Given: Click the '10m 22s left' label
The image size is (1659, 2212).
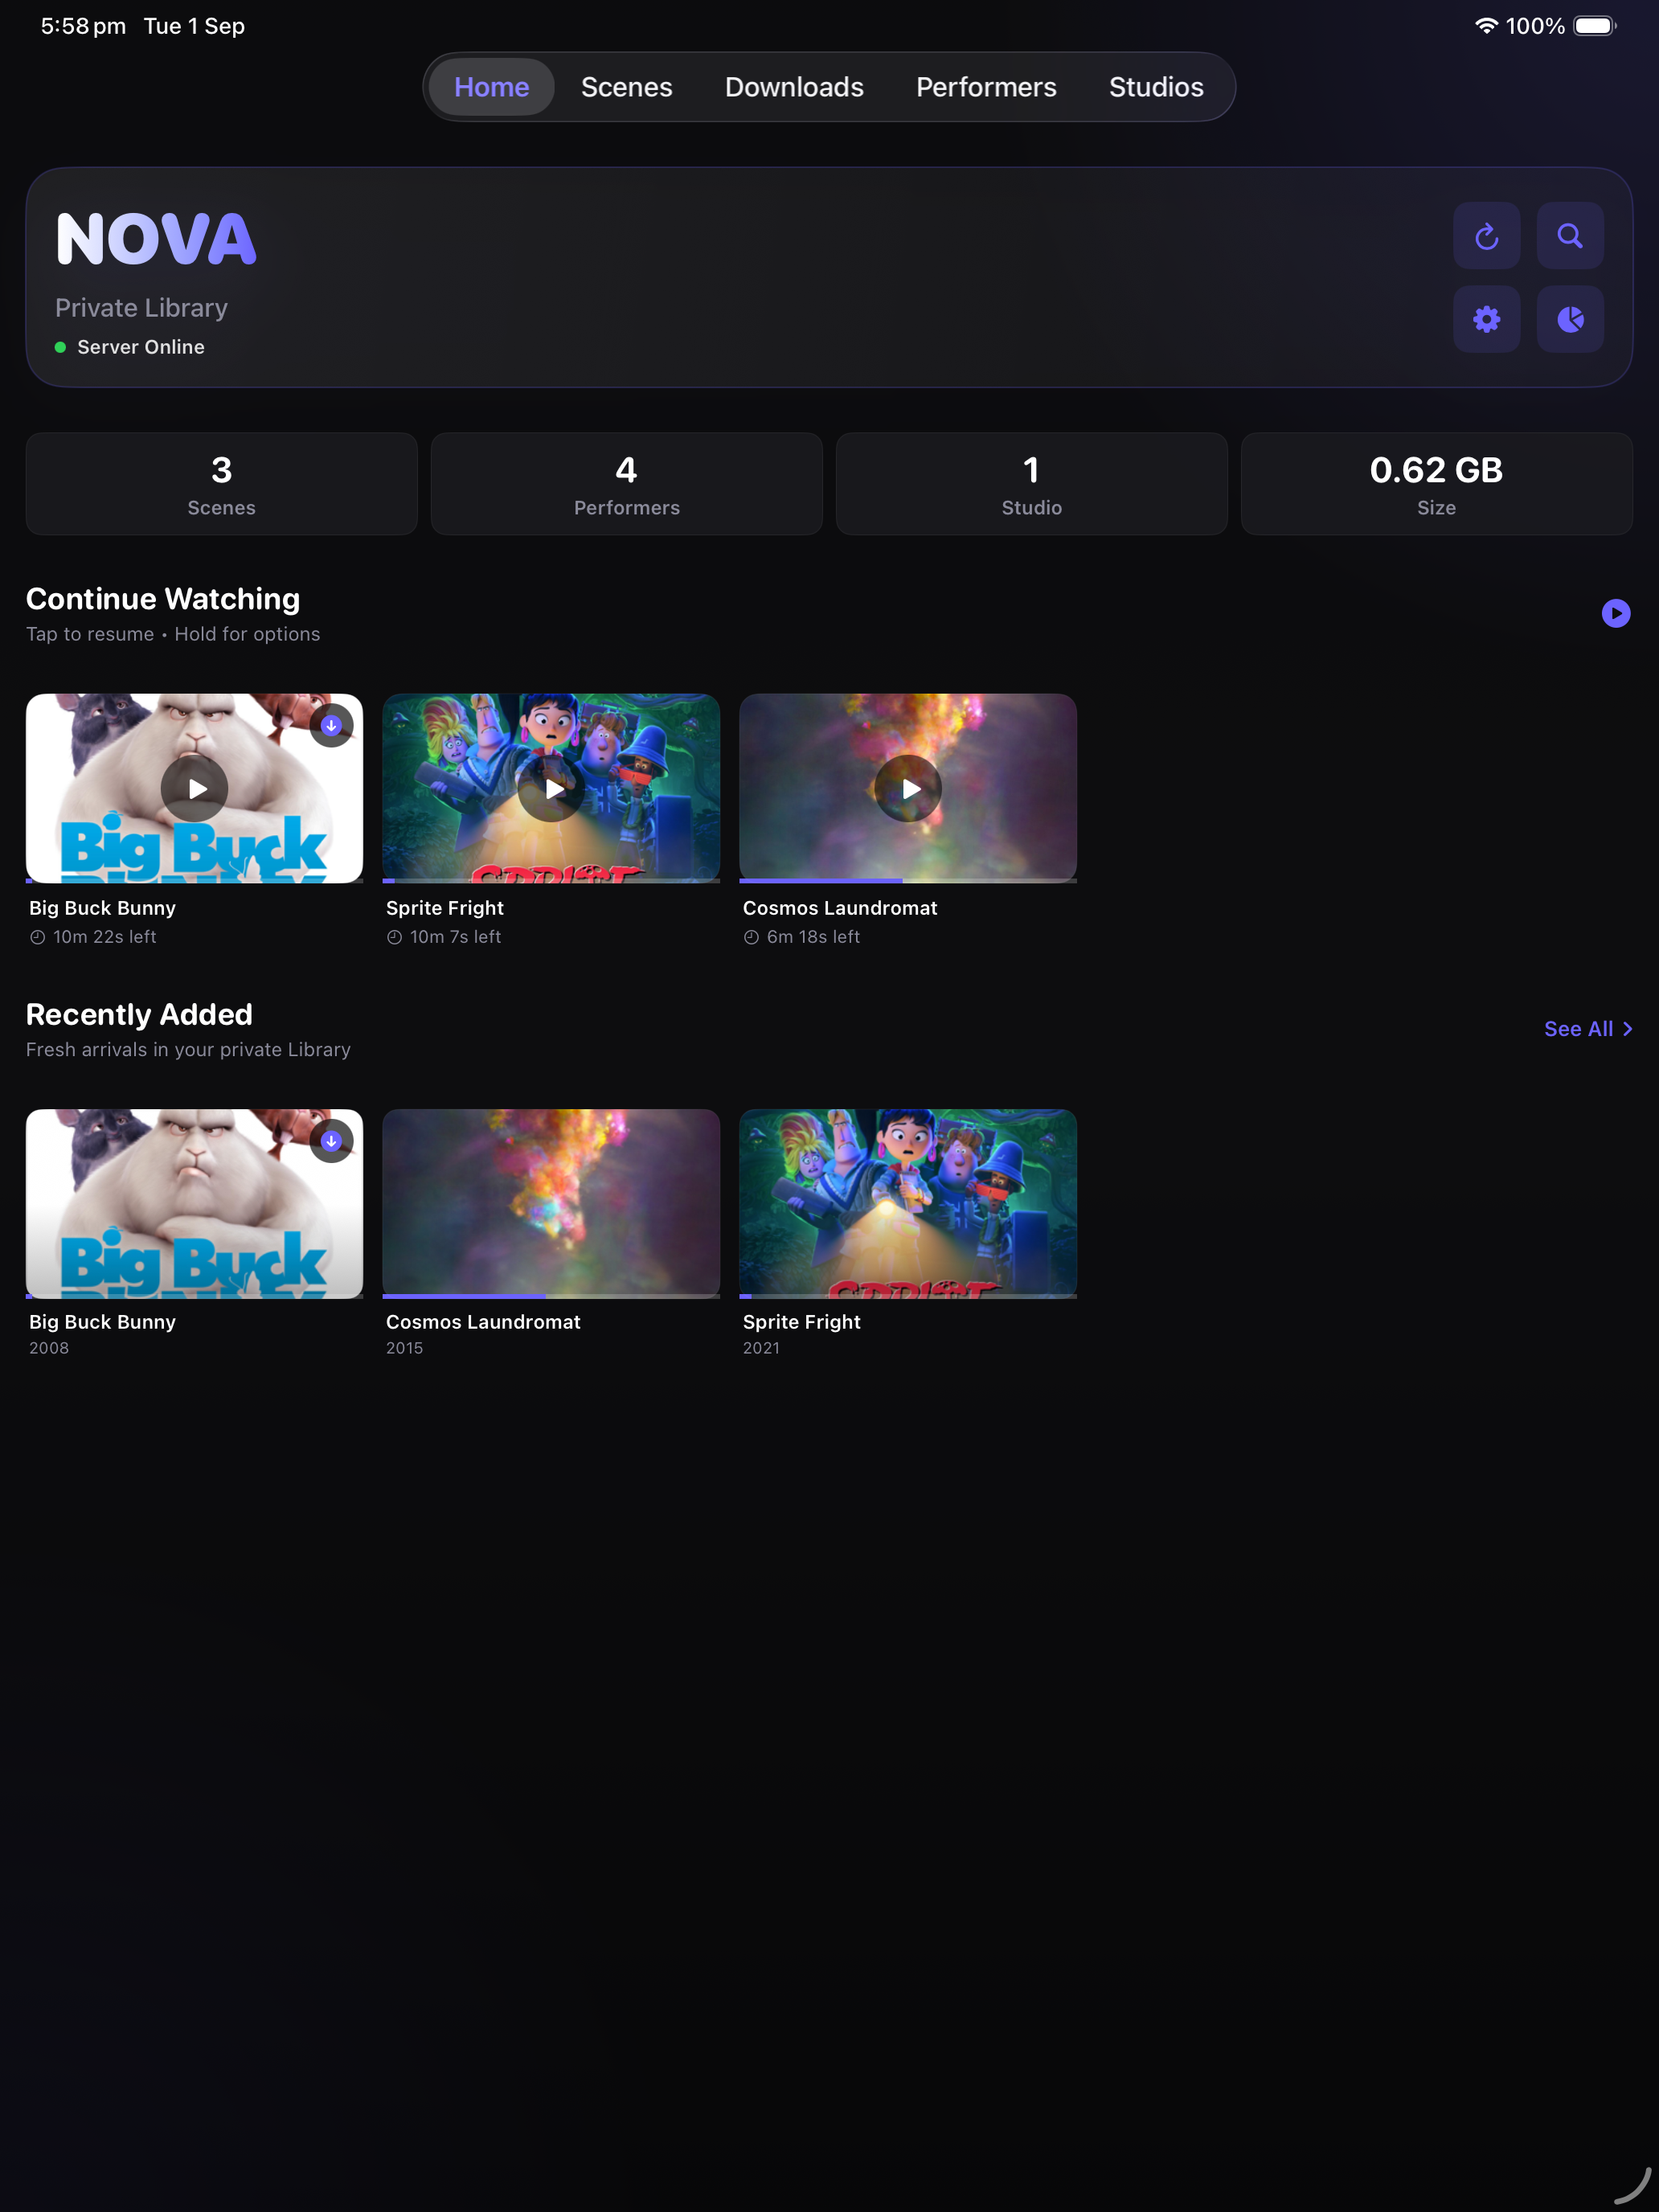Looking at the screenshot, I should [x=104, y=937].
